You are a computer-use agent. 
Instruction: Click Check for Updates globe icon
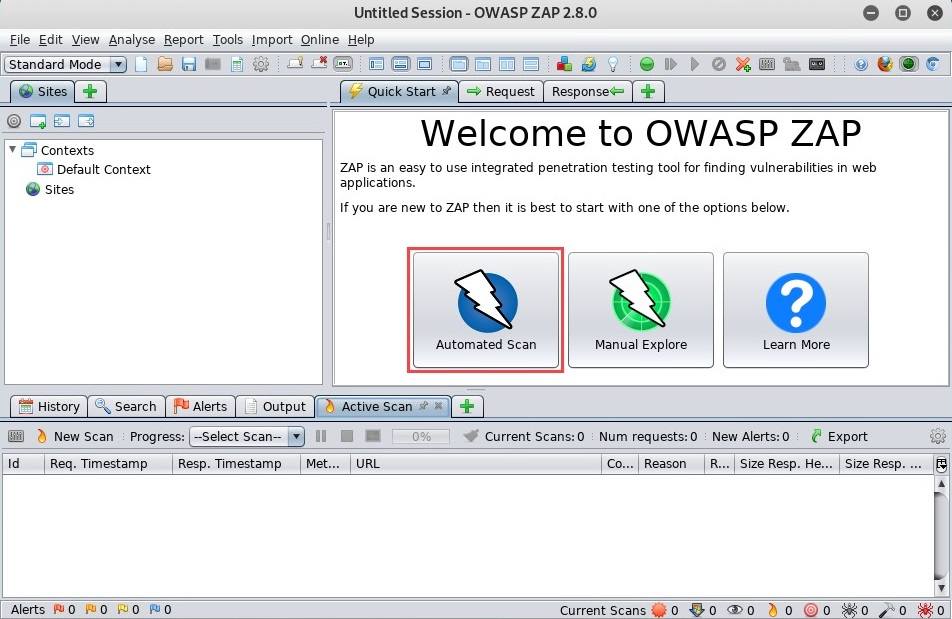click(589, 64)
